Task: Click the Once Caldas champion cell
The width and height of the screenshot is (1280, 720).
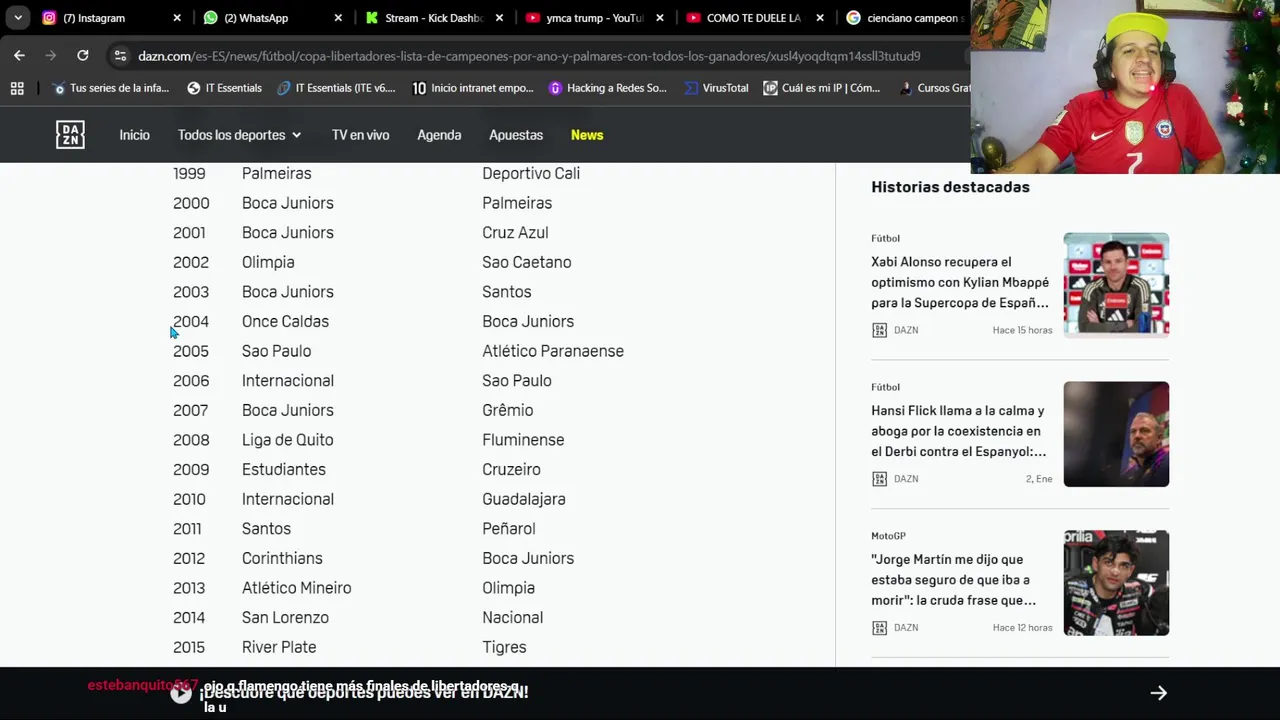Action: coord(285,321)
